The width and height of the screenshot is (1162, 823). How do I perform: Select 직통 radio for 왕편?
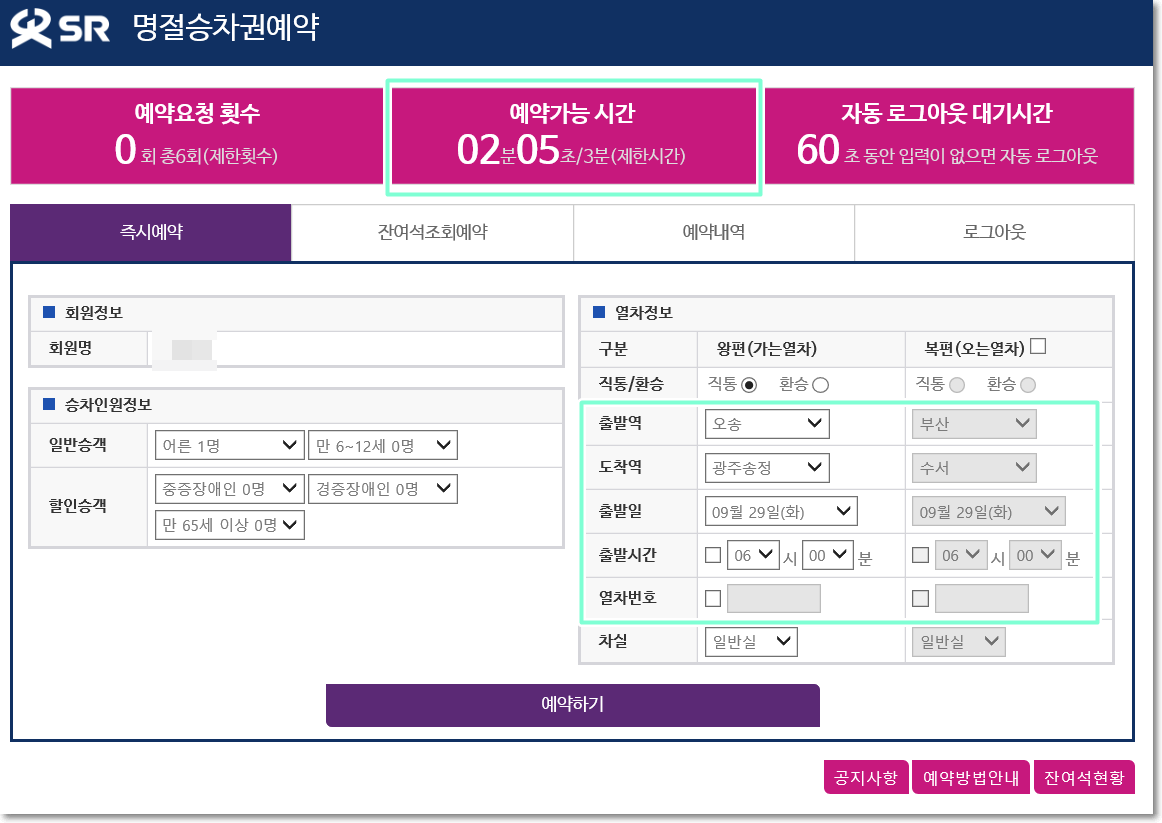pyautogui.click(x=749, y=384)
